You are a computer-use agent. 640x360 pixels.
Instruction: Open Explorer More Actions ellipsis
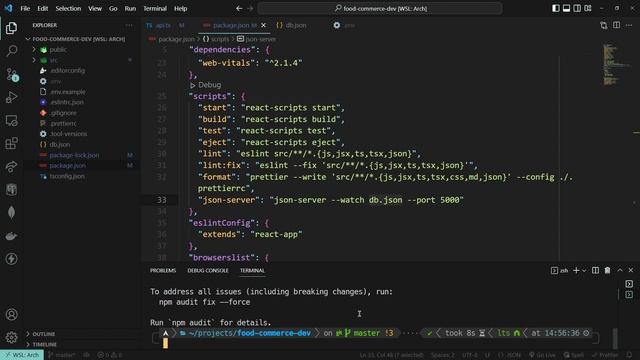pos(129,25)
